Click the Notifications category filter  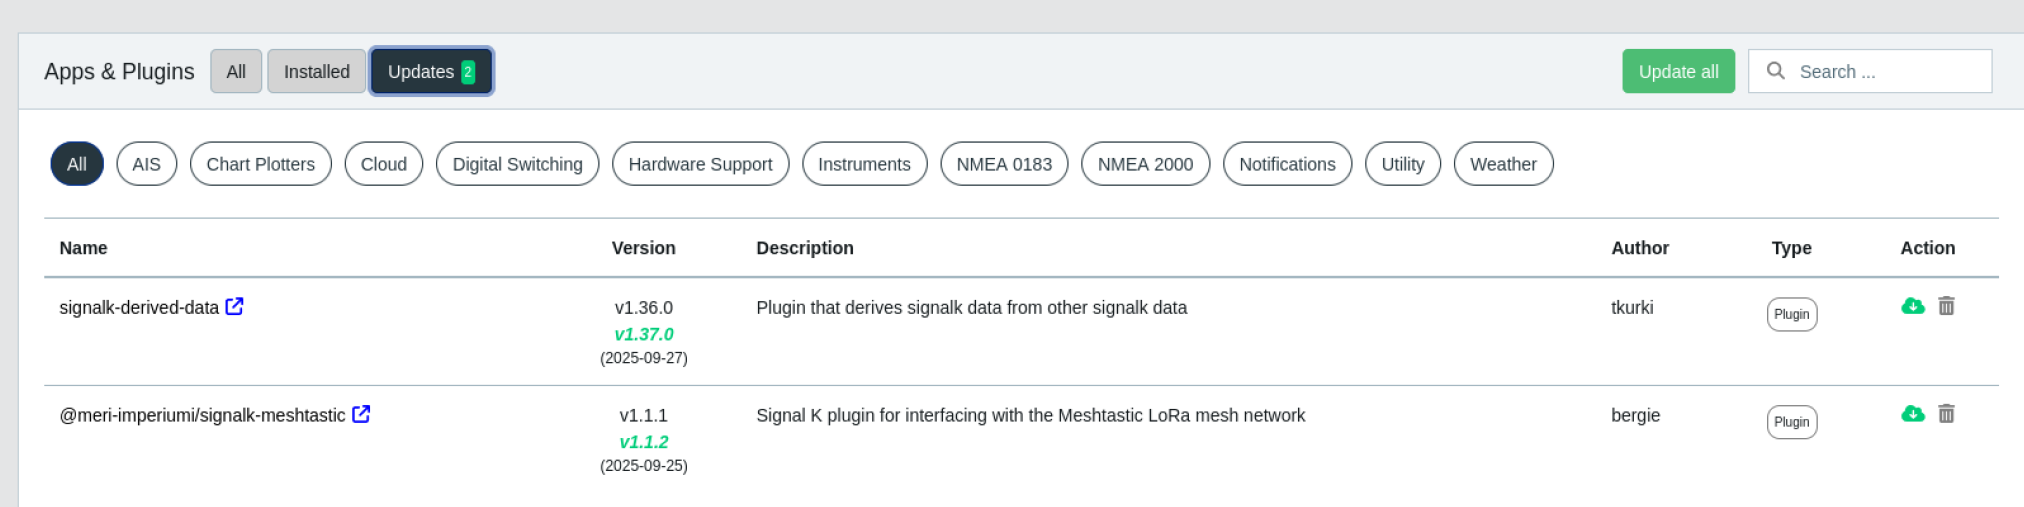pyautogui.click(x=1287, y=164)
